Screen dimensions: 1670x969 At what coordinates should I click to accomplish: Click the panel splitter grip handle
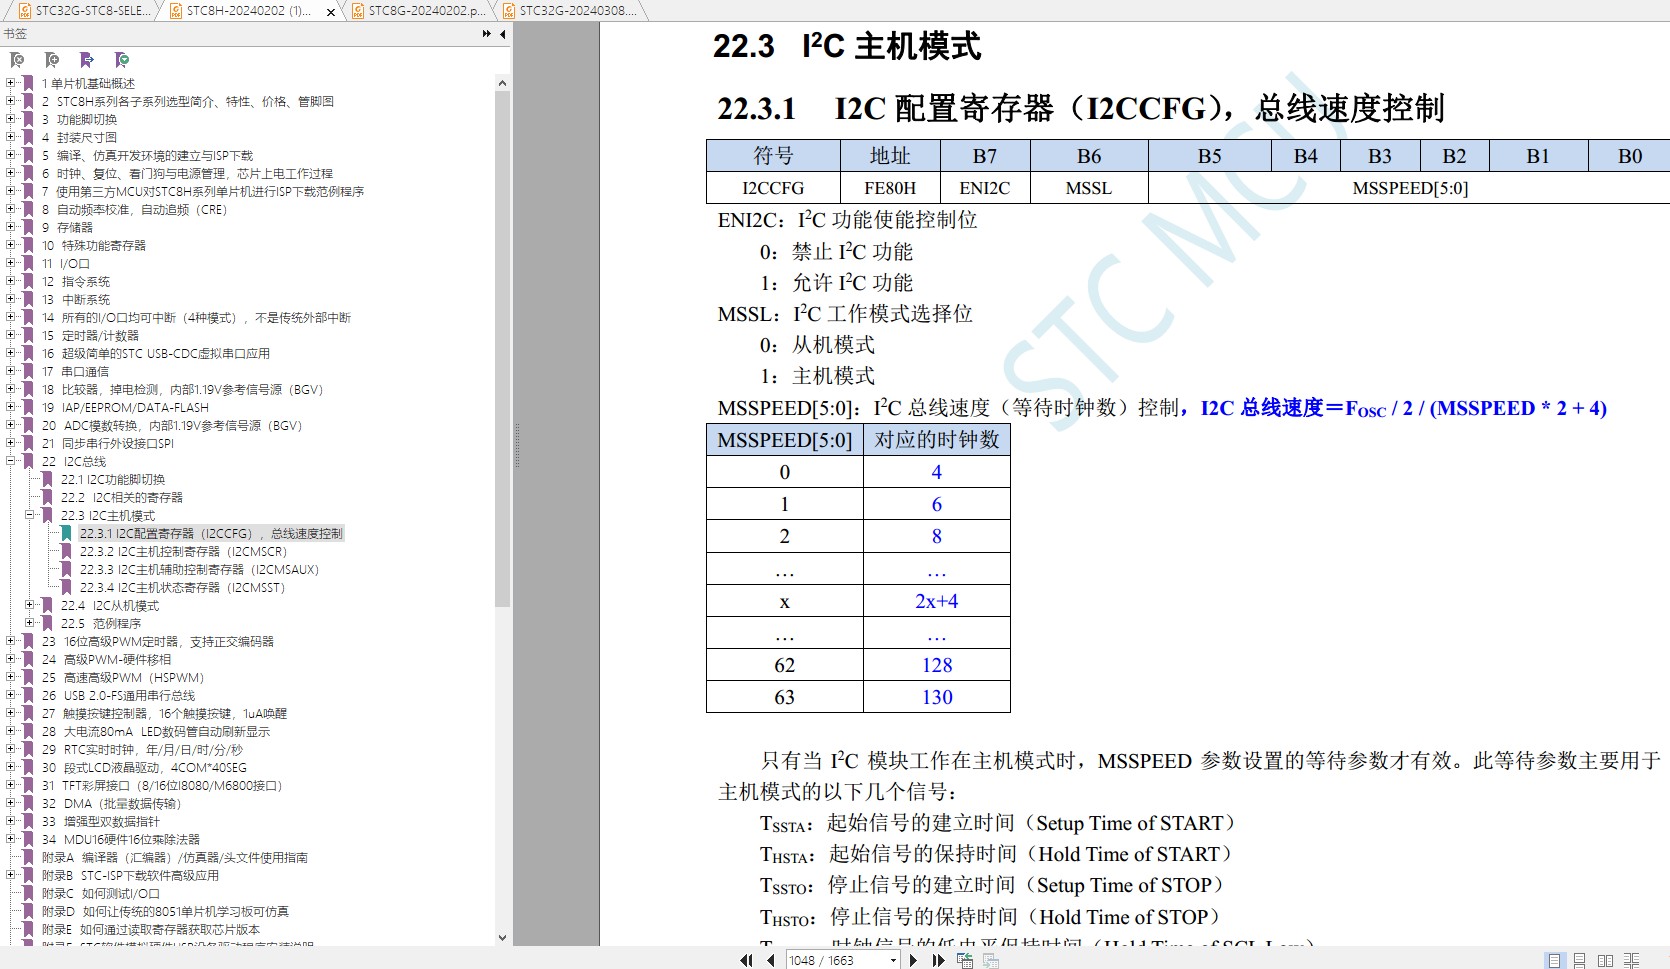coord(517,447)
